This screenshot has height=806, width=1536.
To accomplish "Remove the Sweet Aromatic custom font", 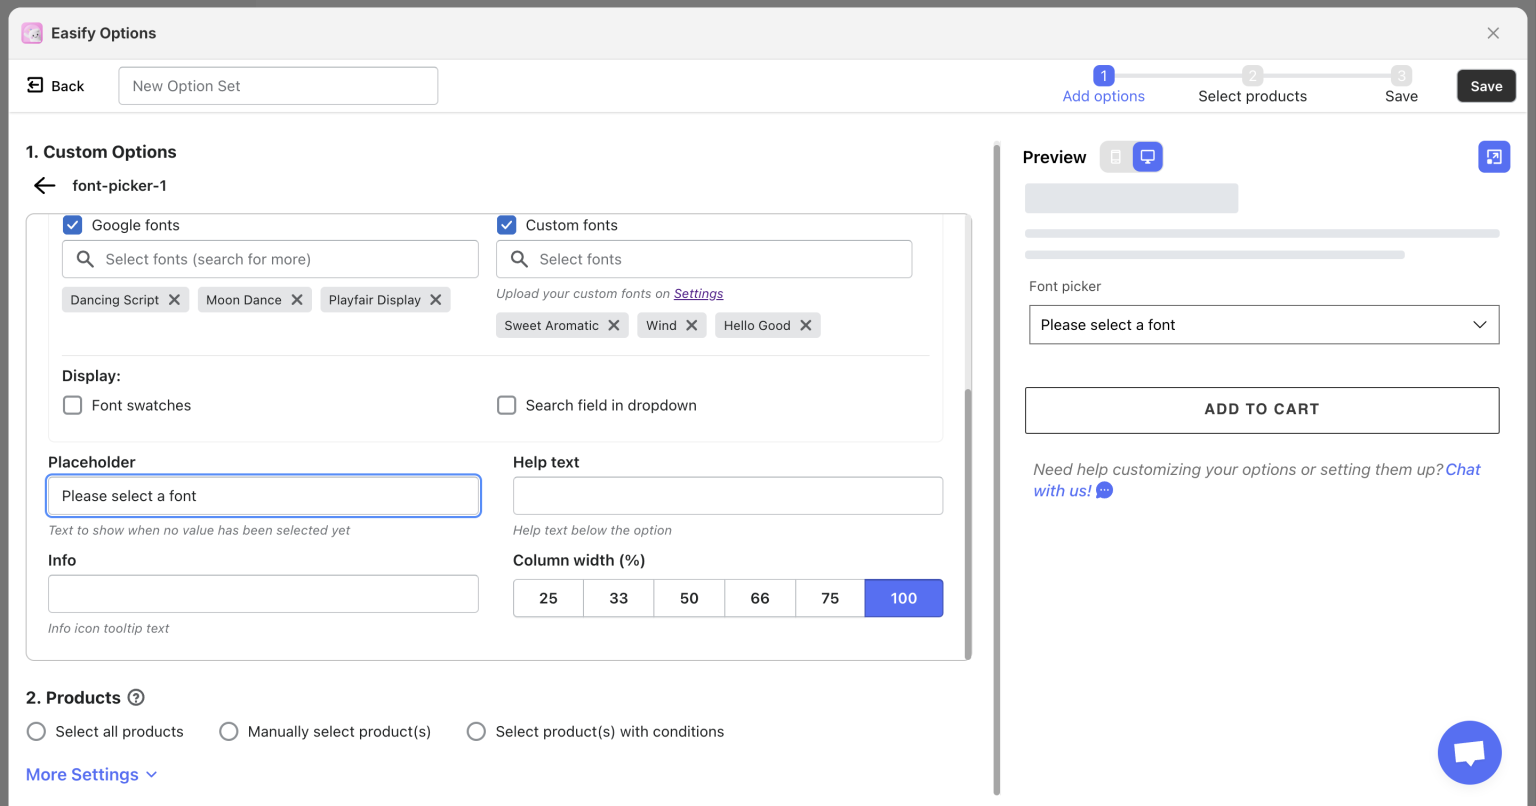I will [614, 326].
